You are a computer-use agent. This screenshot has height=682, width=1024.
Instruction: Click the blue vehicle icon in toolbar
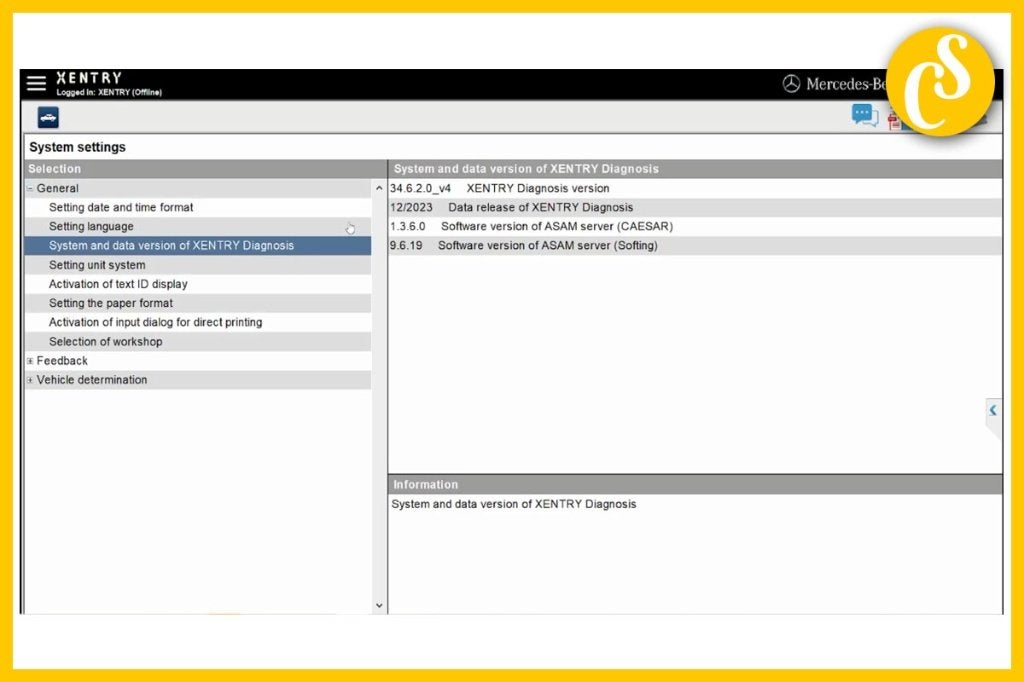point(48,118)
